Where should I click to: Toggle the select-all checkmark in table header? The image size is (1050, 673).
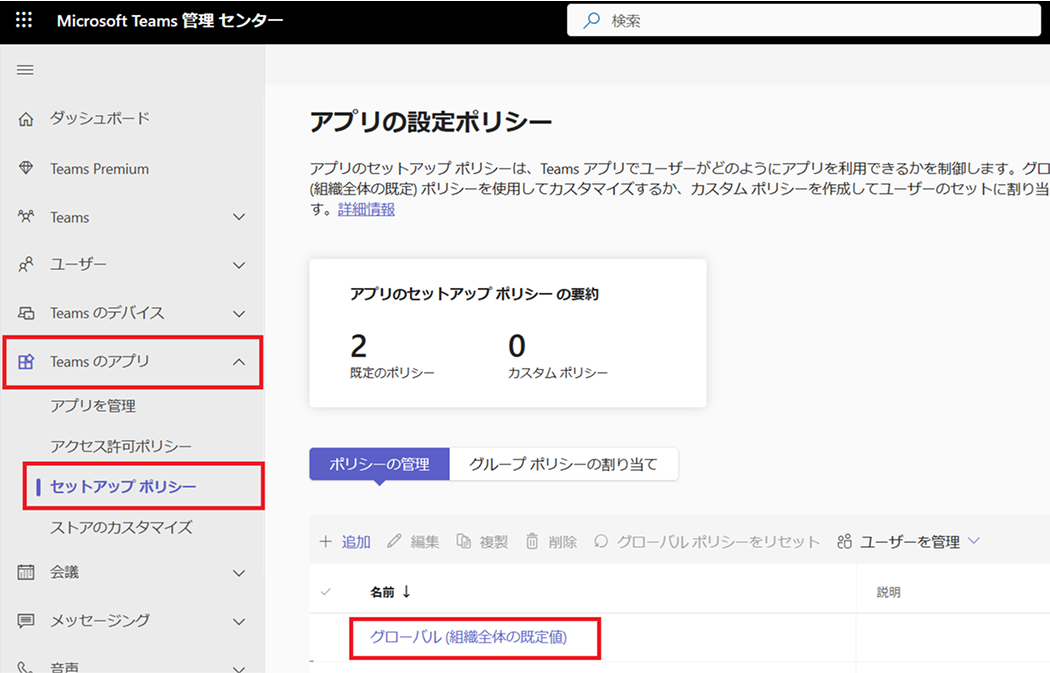[x=325, y=591]
